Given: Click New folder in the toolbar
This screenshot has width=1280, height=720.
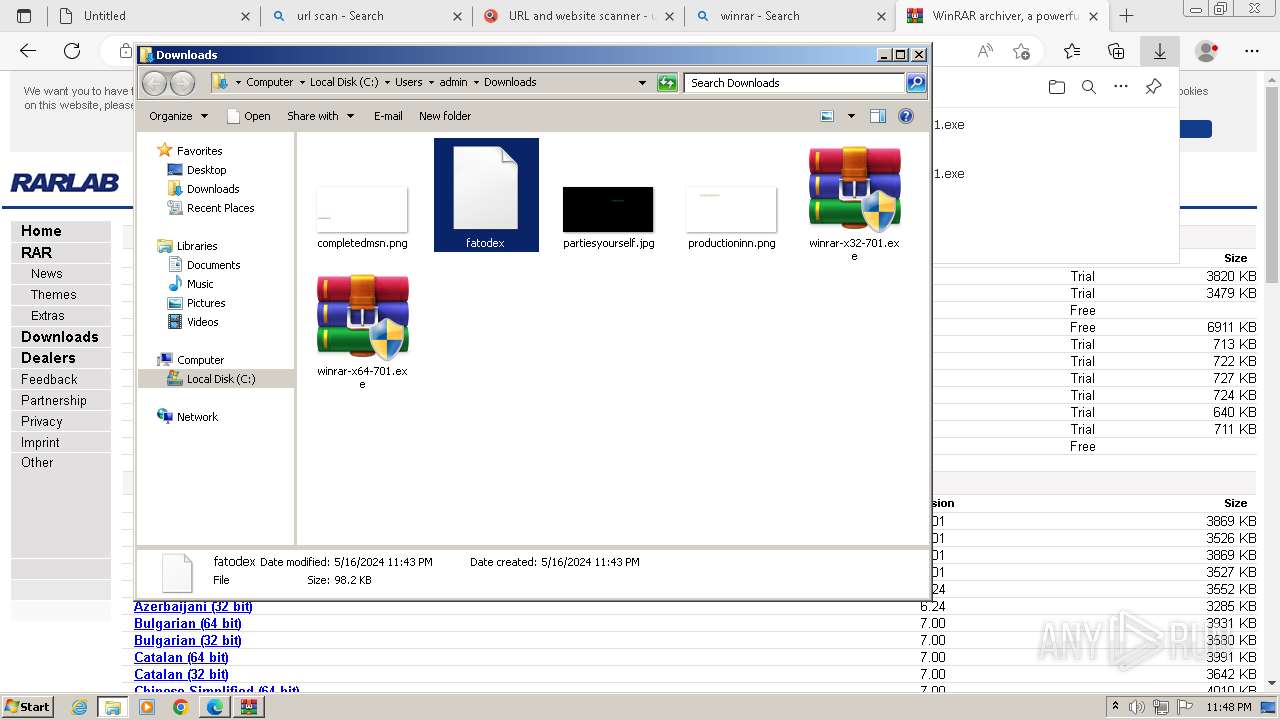Looking at the screenshot, I should tap(445, 116).
